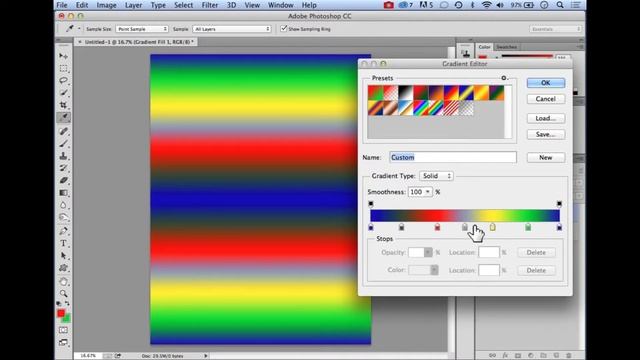Select the Move tool
The image size is (640, 360).
coord(63,56)
